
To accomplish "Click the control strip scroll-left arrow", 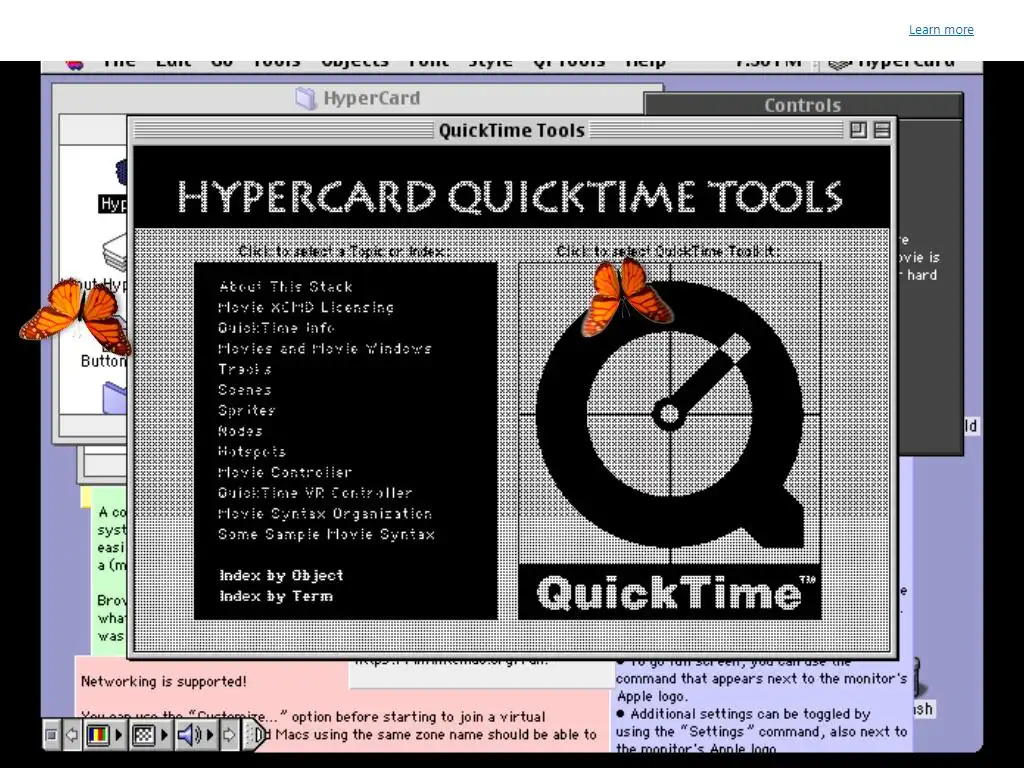I will click(72, 735).
